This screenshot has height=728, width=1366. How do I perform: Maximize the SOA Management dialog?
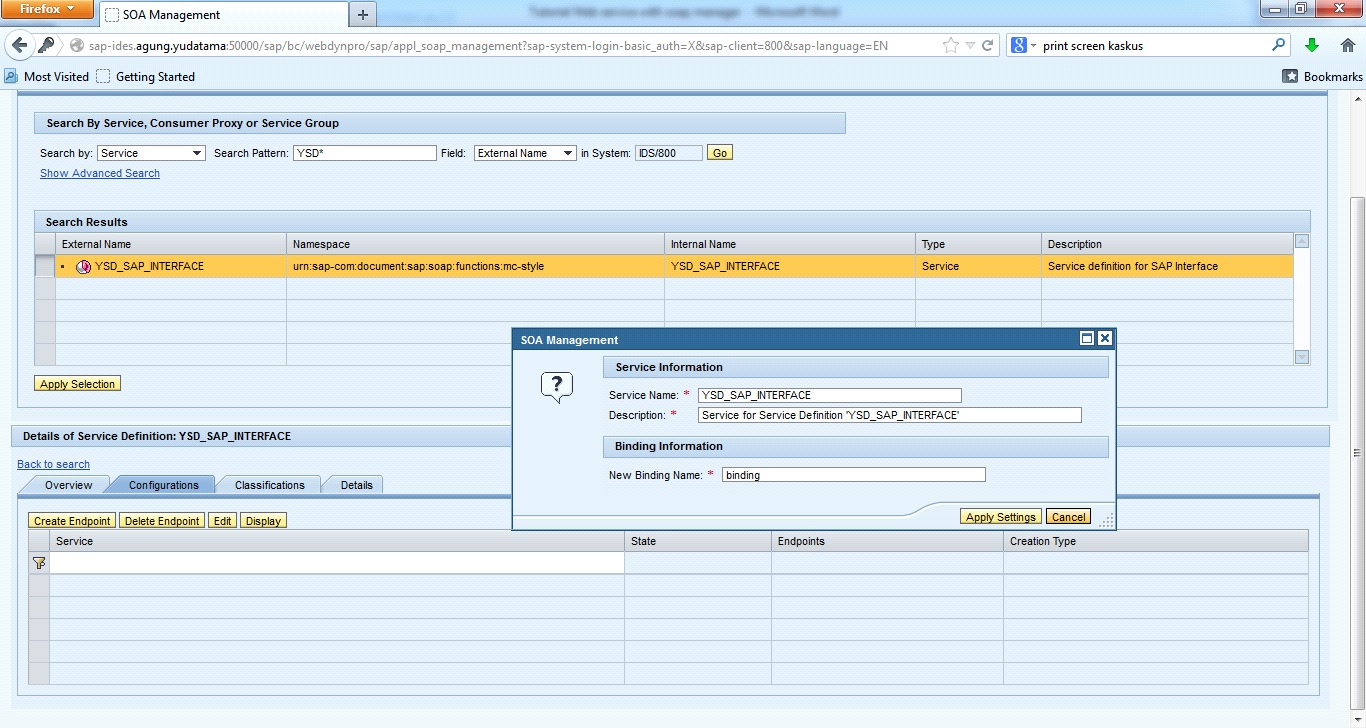tap(1087, 339)
